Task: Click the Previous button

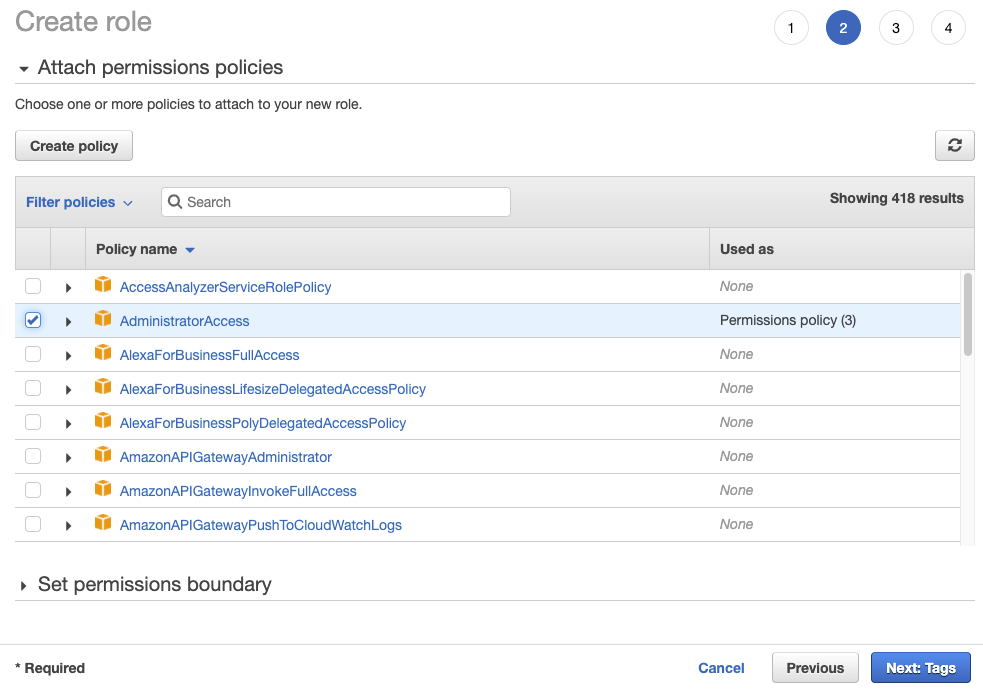Action: pos(815,668)
